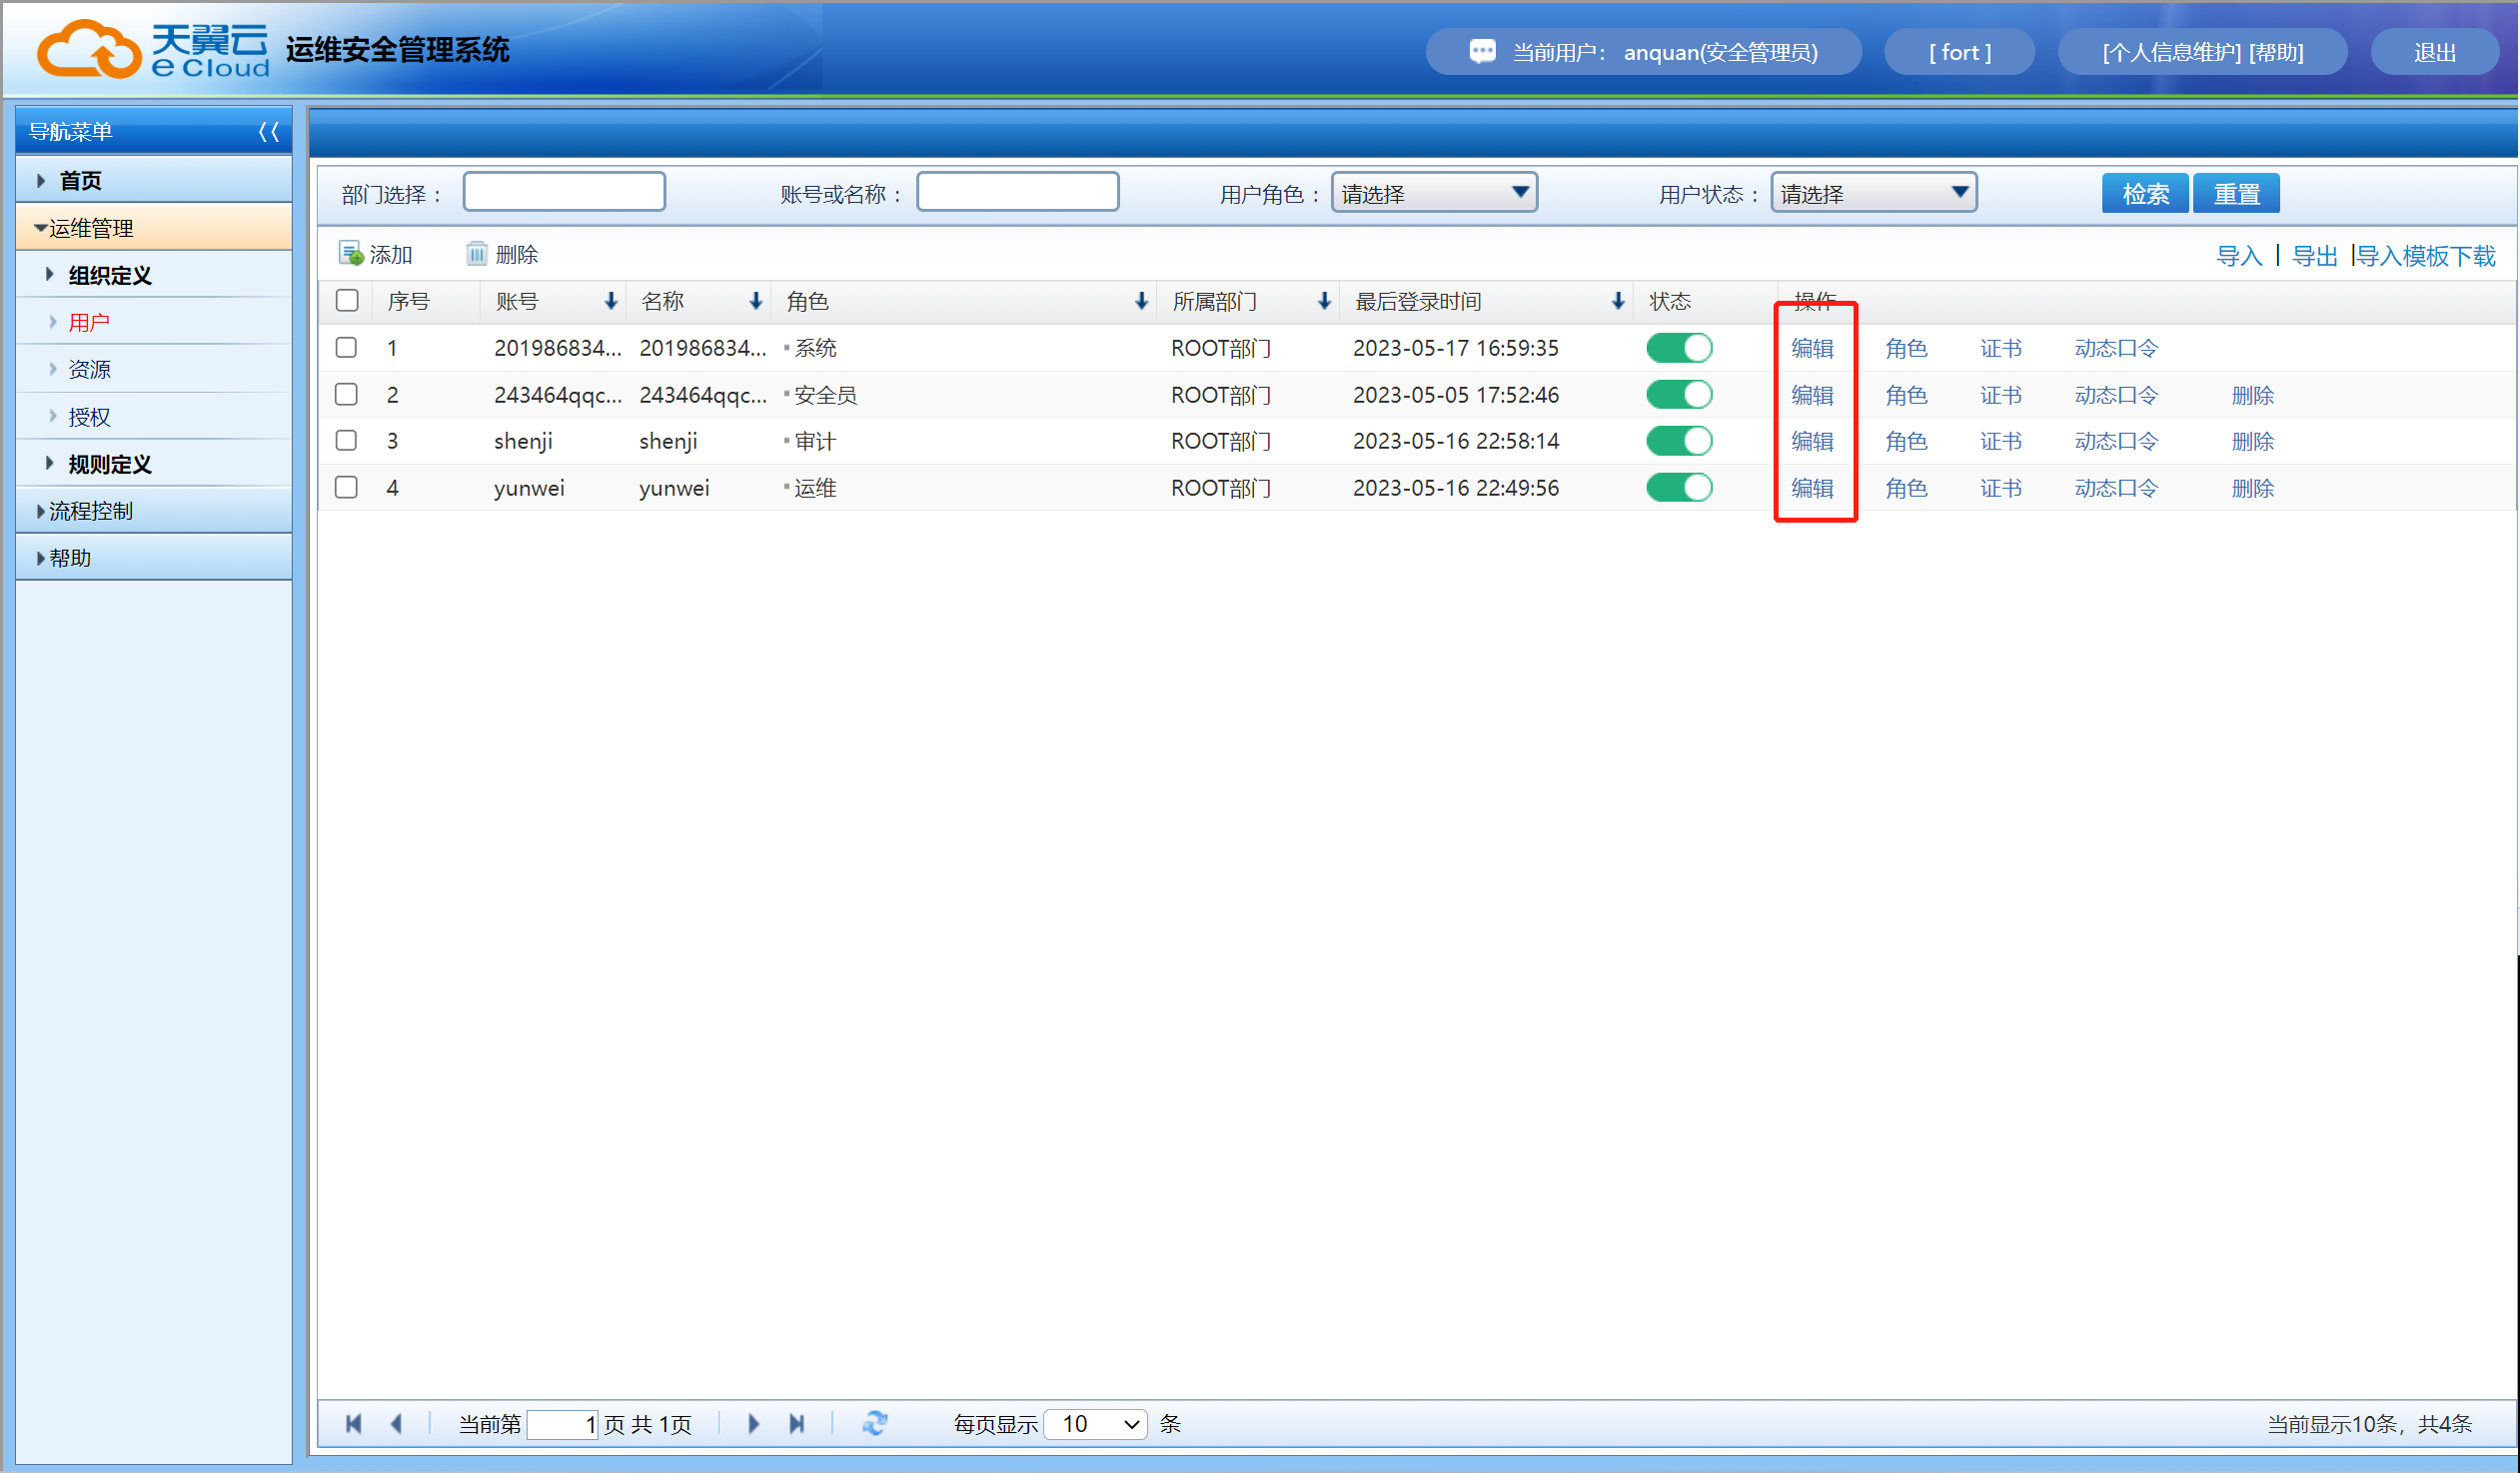The image size is (2520, 1473).
Task: Tick the select-all header checkbox
Action: tap(347, 300)
